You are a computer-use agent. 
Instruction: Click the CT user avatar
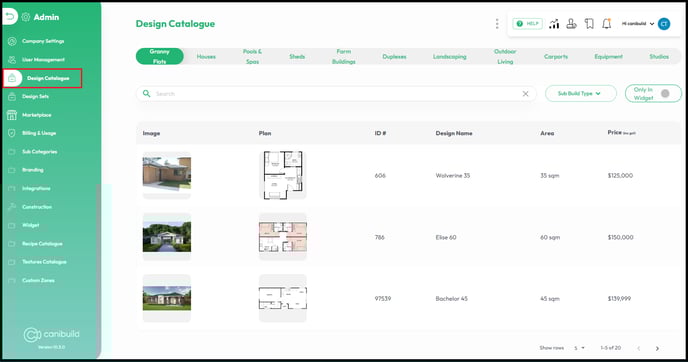click(x=664, y=24)
